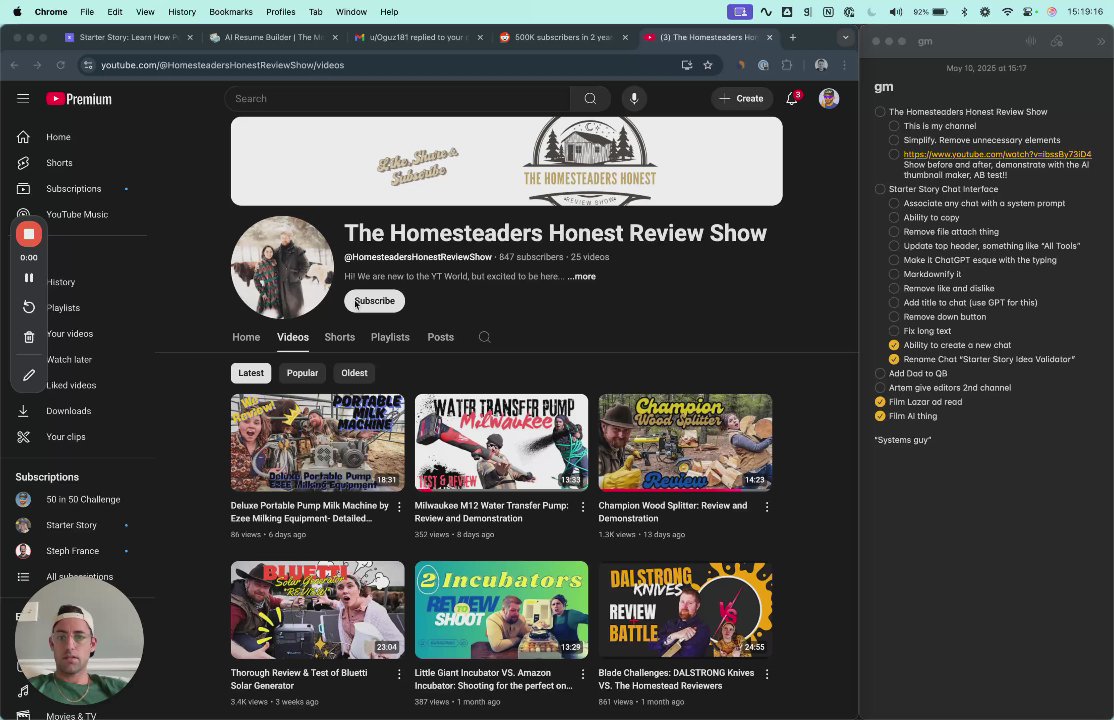This screenshot has height=720, width=1114.
Task: Open 50 in 50 Challenge subscription
Action: tap(83, 500)
